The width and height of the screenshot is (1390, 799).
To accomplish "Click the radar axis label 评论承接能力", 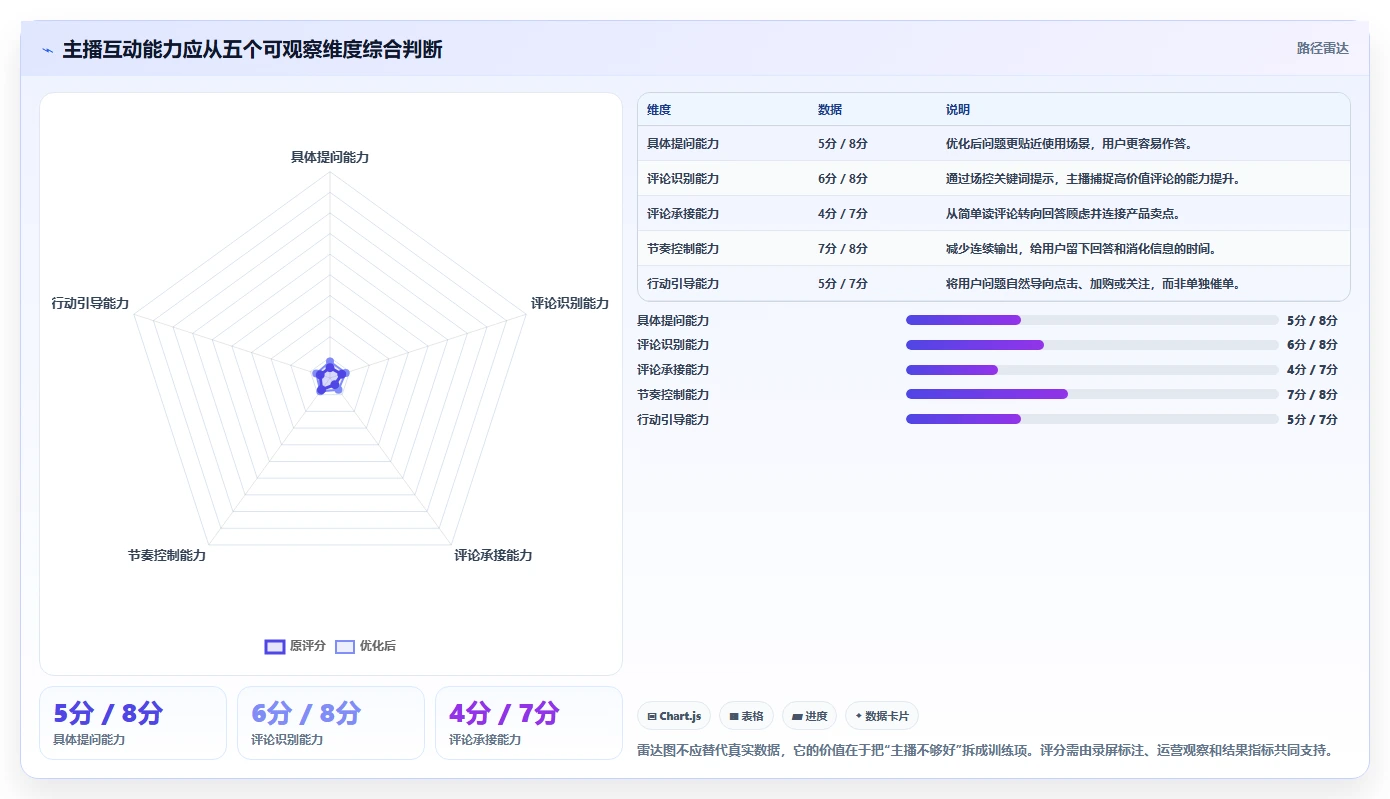I will click(x=493, y=555).
